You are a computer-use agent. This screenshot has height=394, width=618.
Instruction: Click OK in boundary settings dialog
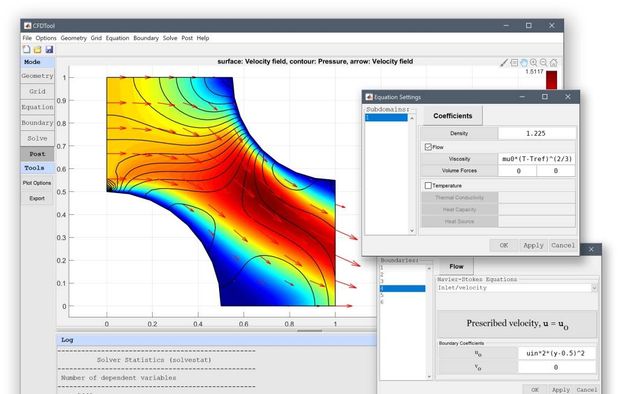click(x=535, y=389)
